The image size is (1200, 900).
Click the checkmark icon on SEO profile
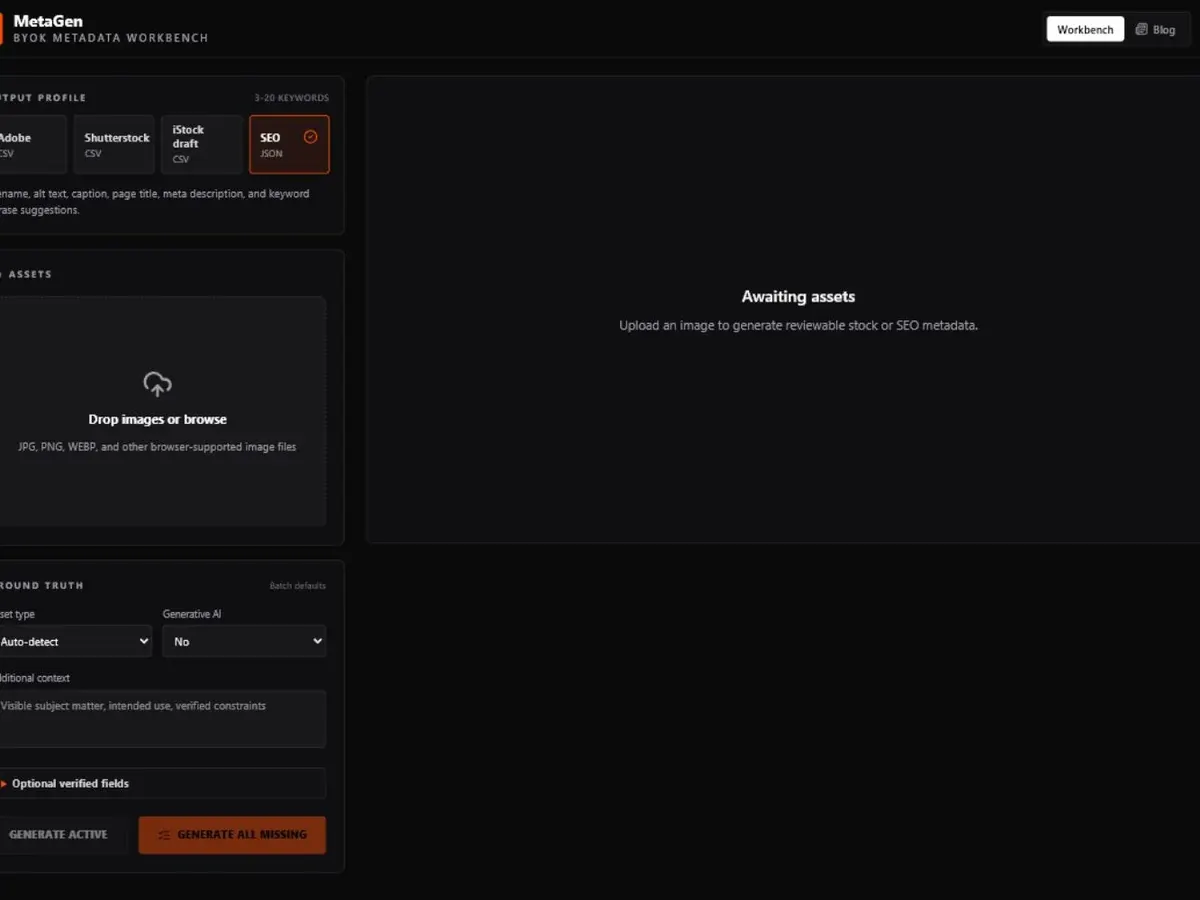tap(310, 137)
